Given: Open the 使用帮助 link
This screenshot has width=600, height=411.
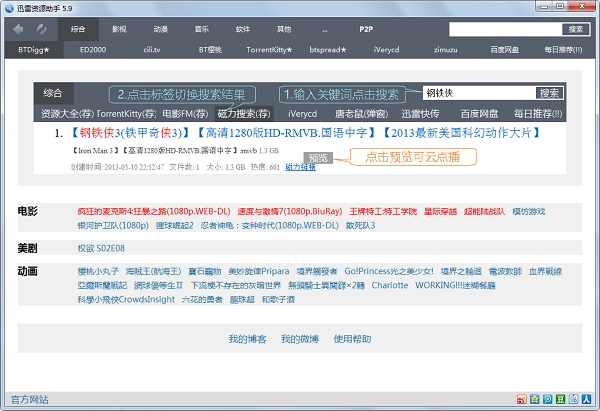Looking at the screenshot, I should pyautogui.click(x=352, y=339).
